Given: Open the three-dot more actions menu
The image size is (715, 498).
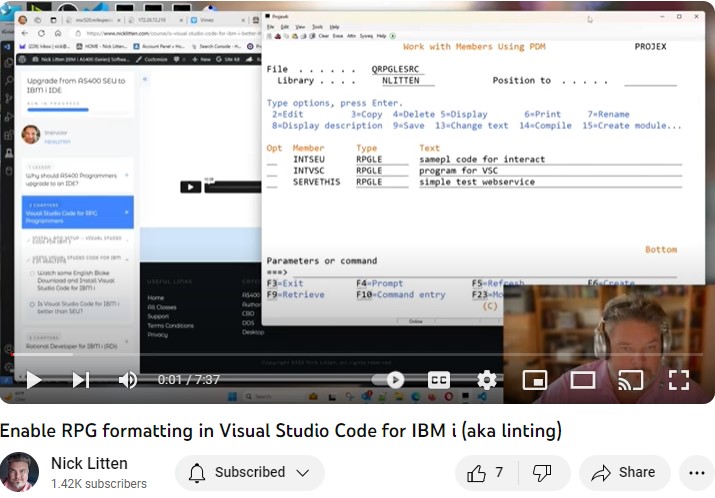Looking at the screenshot, I should [697, 473].
